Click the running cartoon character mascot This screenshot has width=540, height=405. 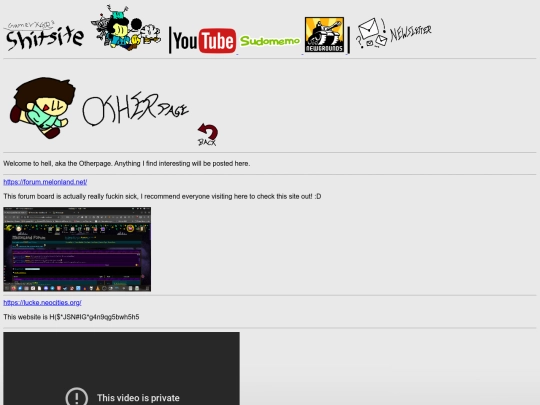[42, 107]
